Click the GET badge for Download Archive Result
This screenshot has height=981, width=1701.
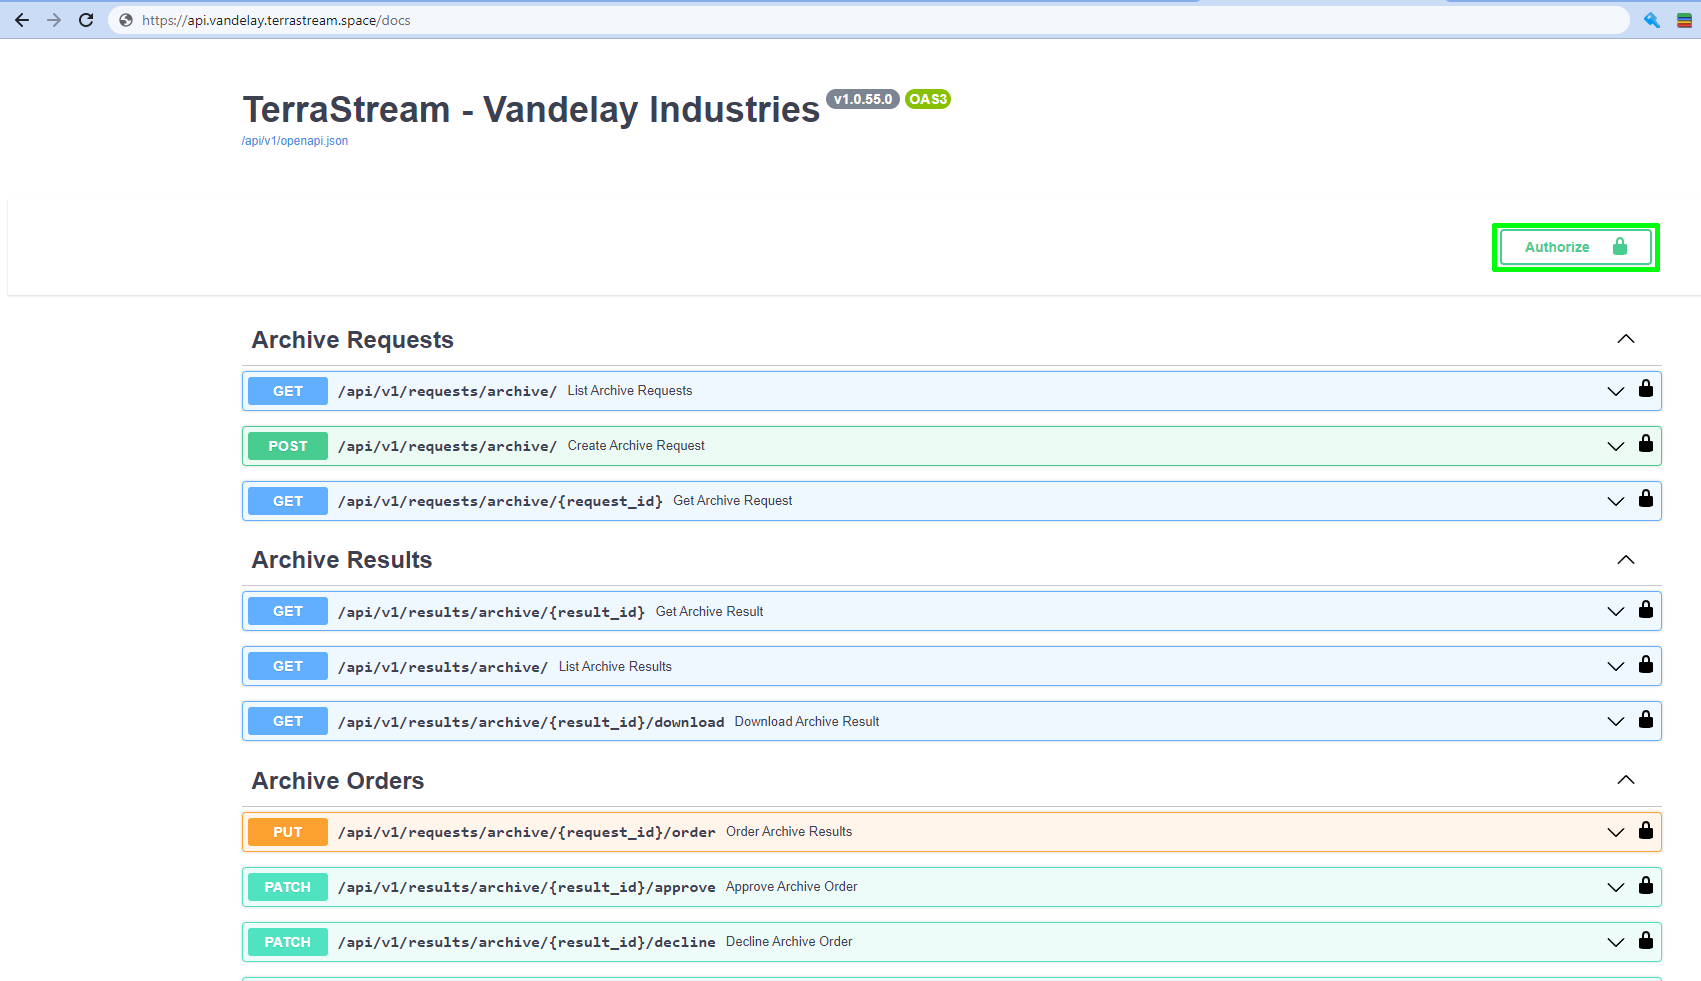pyautogui.click(x=288, y=721)
